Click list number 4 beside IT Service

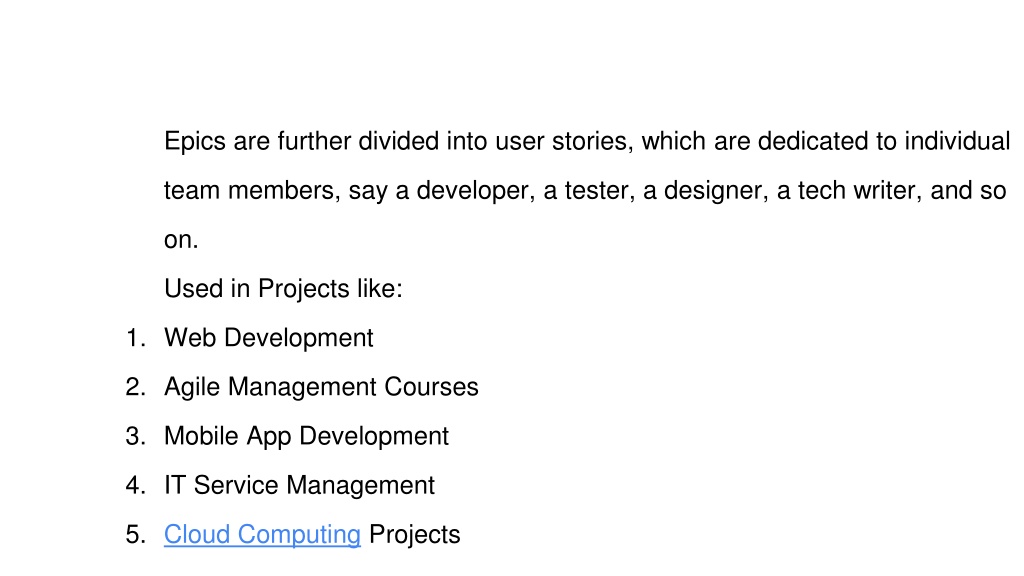tap(135, 485)
